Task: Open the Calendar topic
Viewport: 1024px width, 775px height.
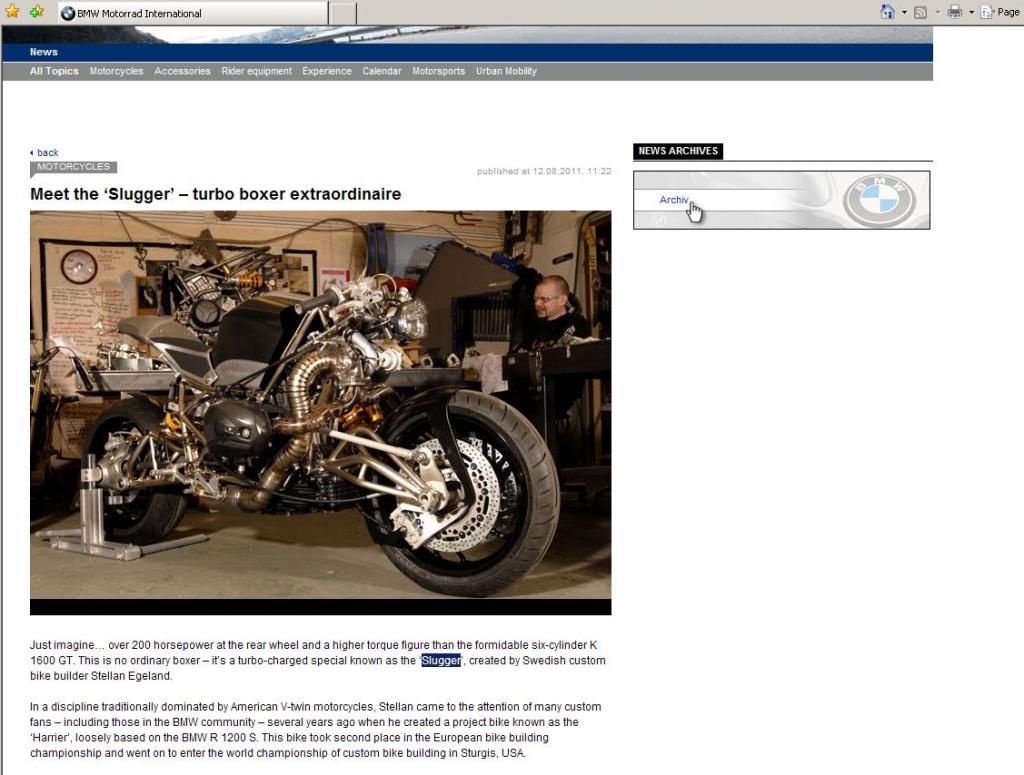Action: 382,71
